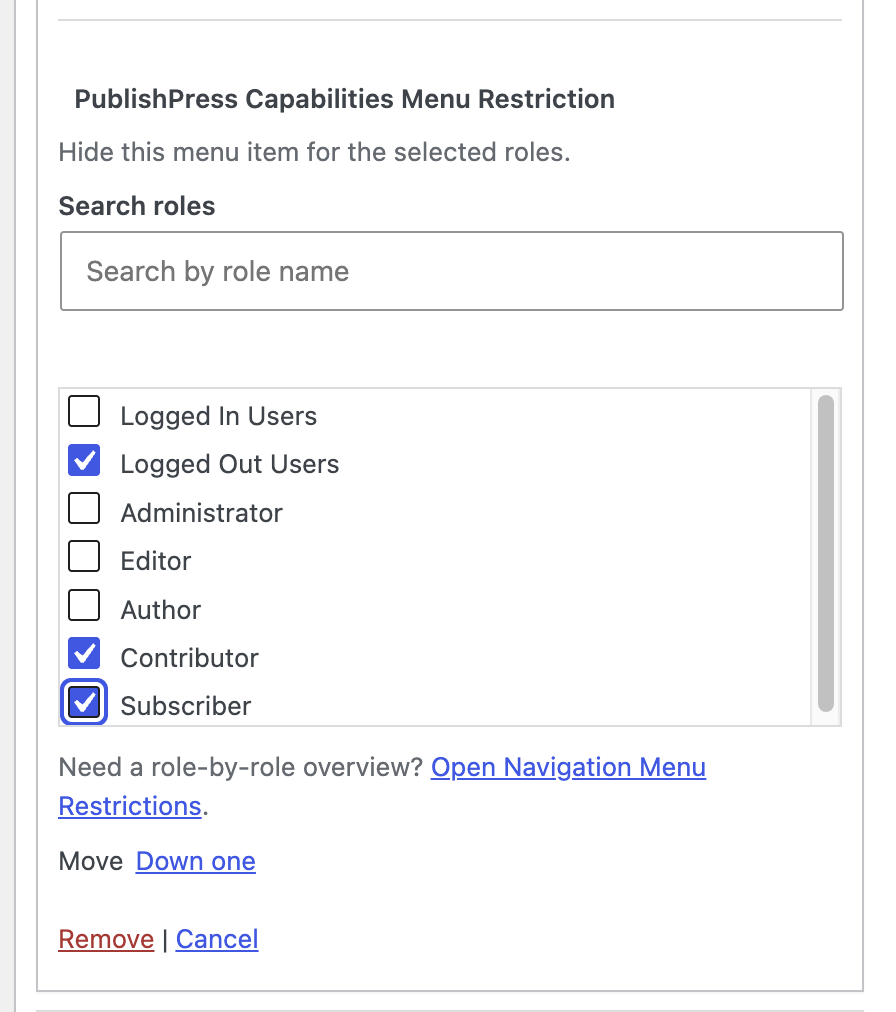Viewport: 896px width, 1012px height.
Task: Click the Search roles label
Action: 137,207
